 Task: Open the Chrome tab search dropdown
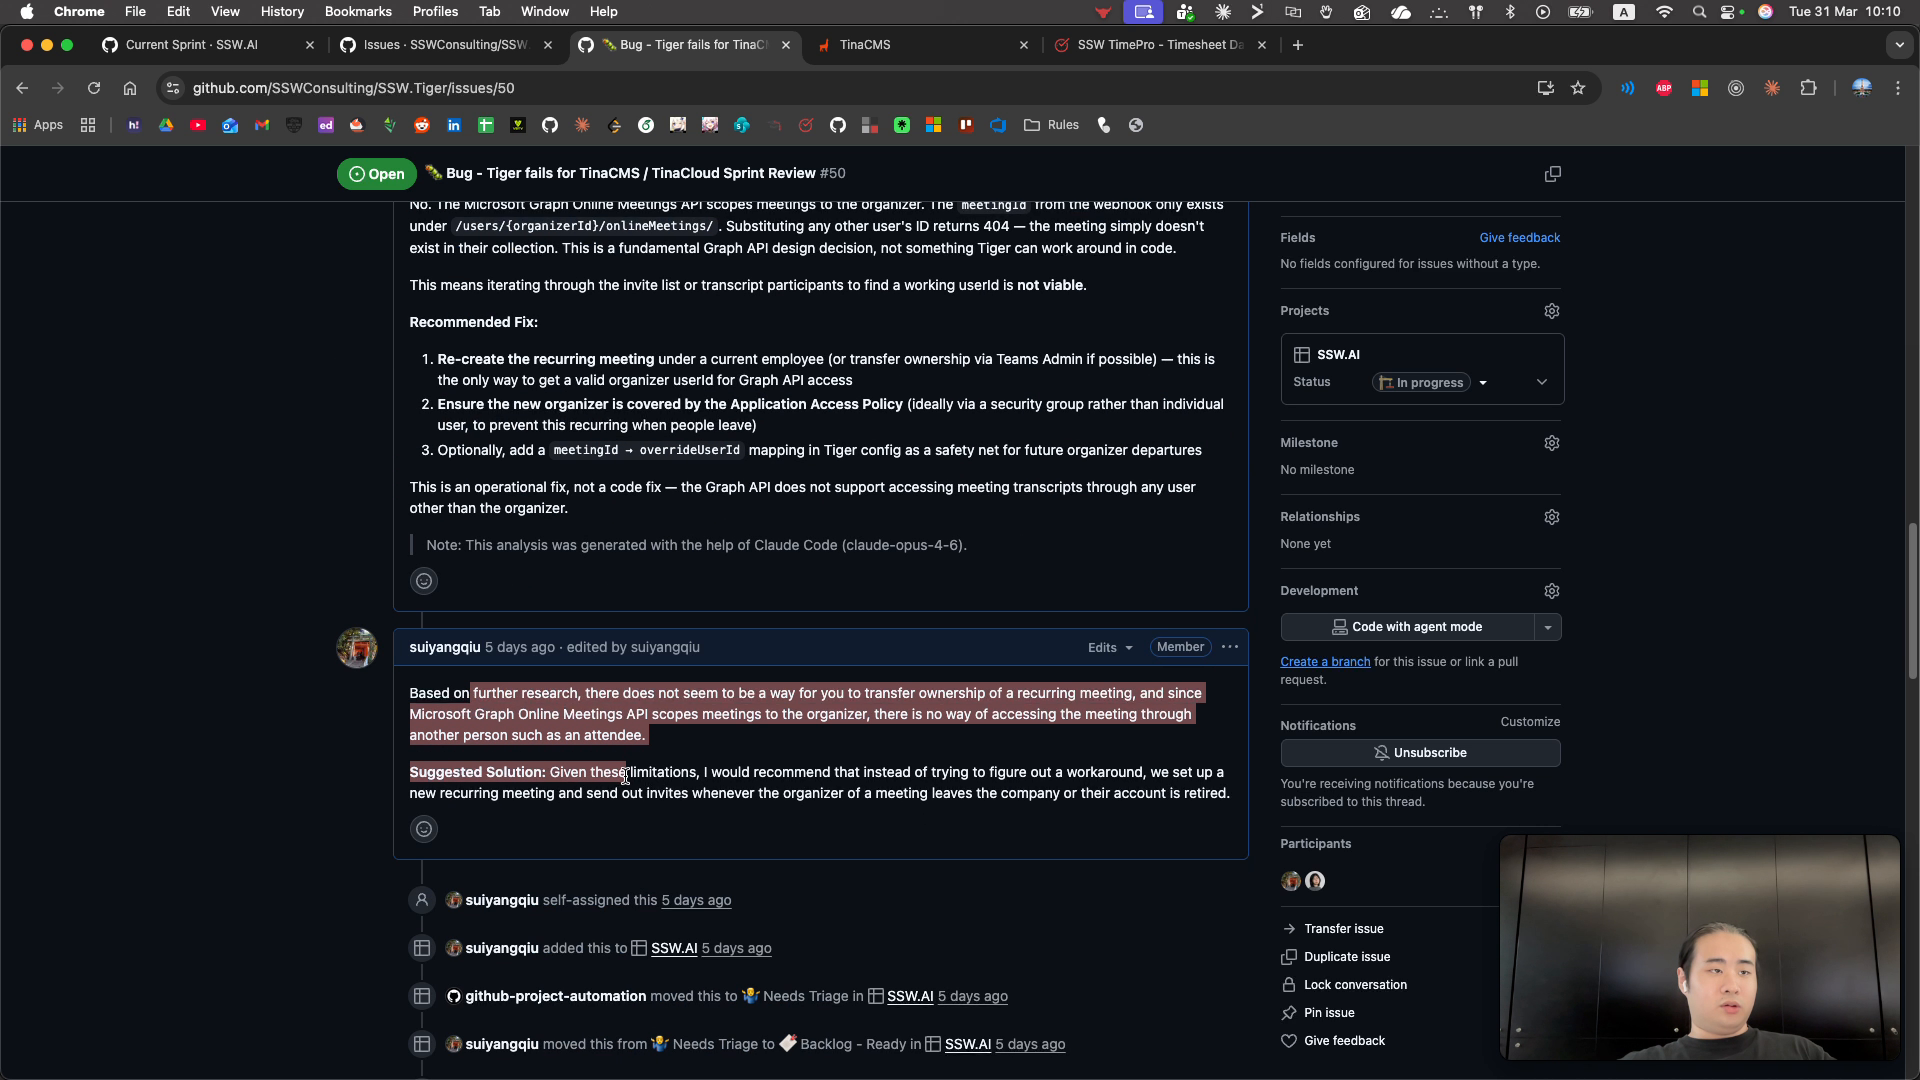[1899, 45]
